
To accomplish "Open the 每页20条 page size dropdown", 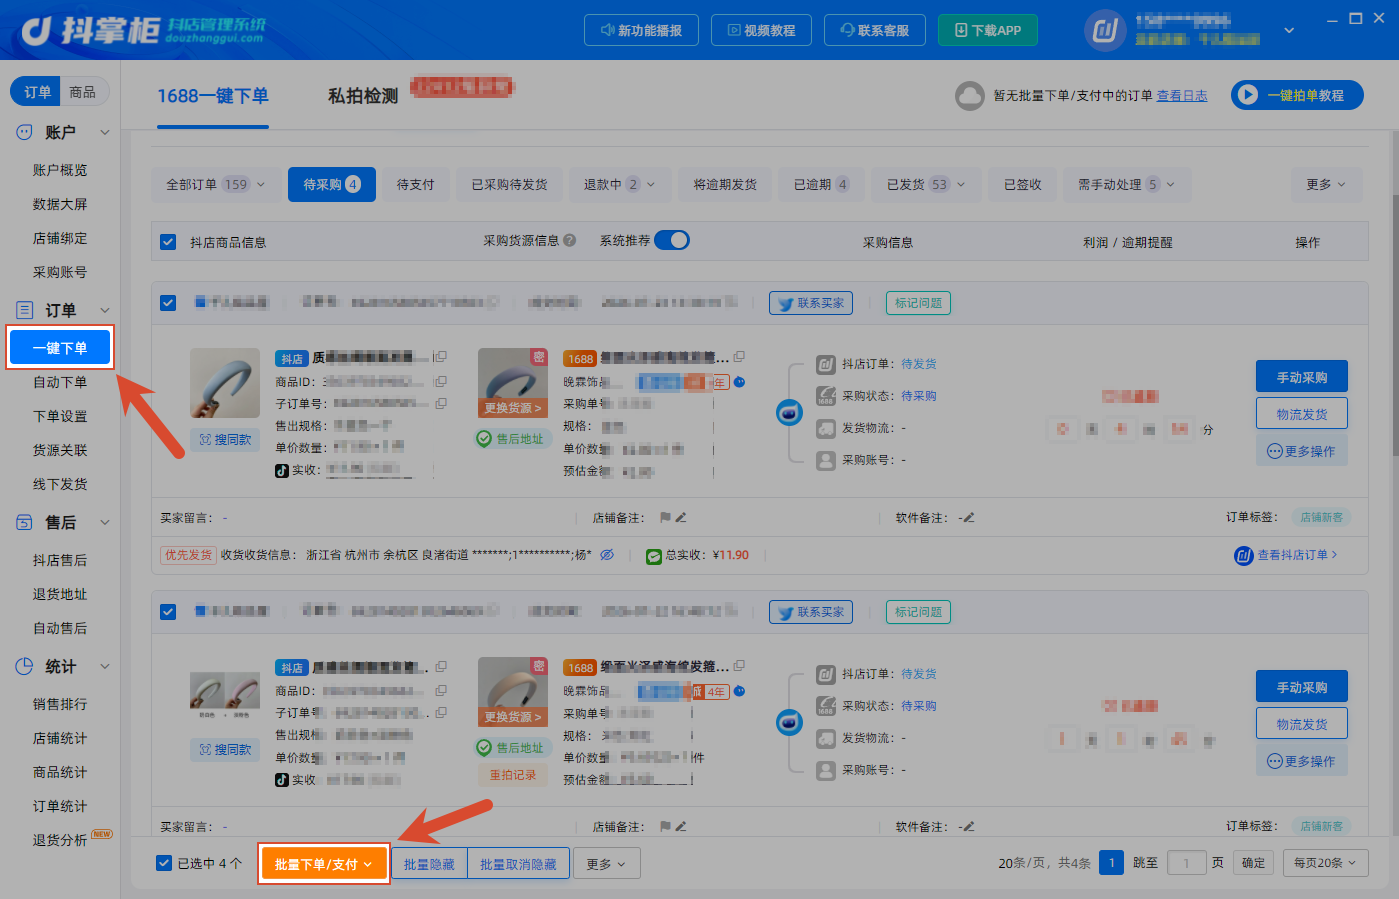I will pyautogui.click(x=1326, y=863).
